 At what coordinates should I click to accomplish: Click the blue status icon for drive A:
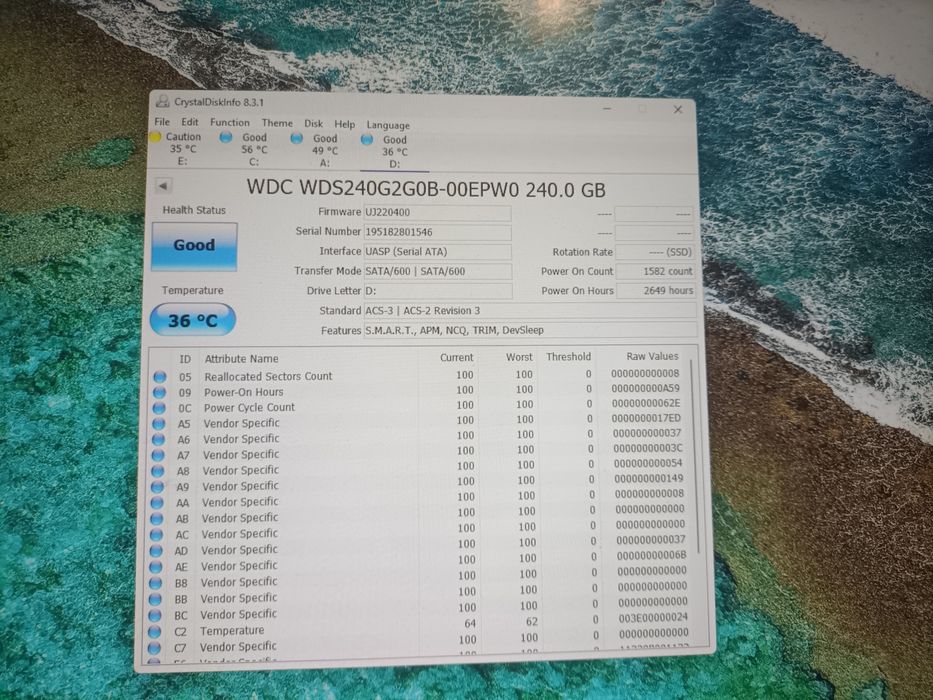tap(296, 139)
